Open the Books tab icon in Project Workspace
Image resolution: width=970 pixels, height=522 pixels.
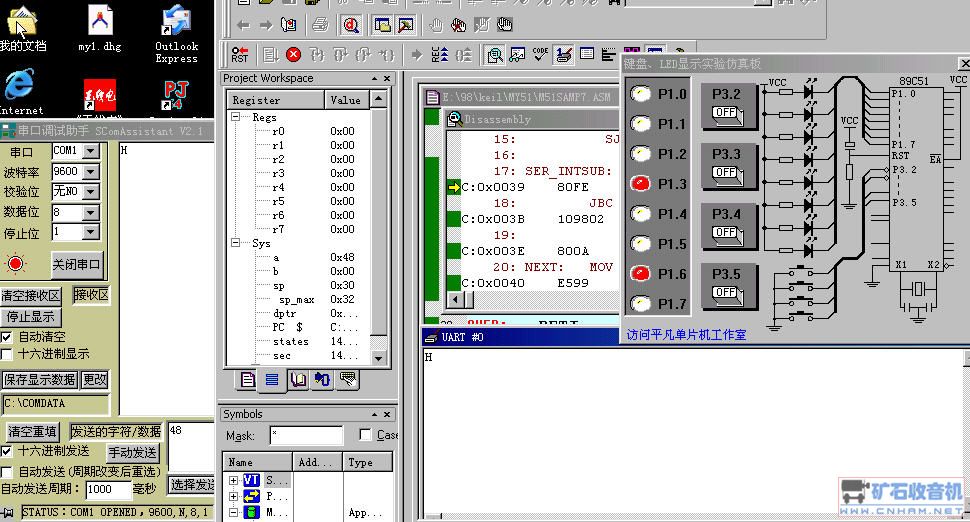click(x=298, y=380)
